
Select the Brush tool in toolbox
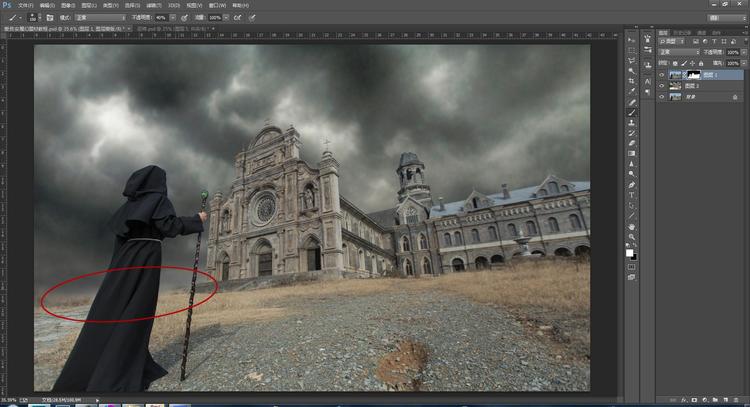pos(631,112)
